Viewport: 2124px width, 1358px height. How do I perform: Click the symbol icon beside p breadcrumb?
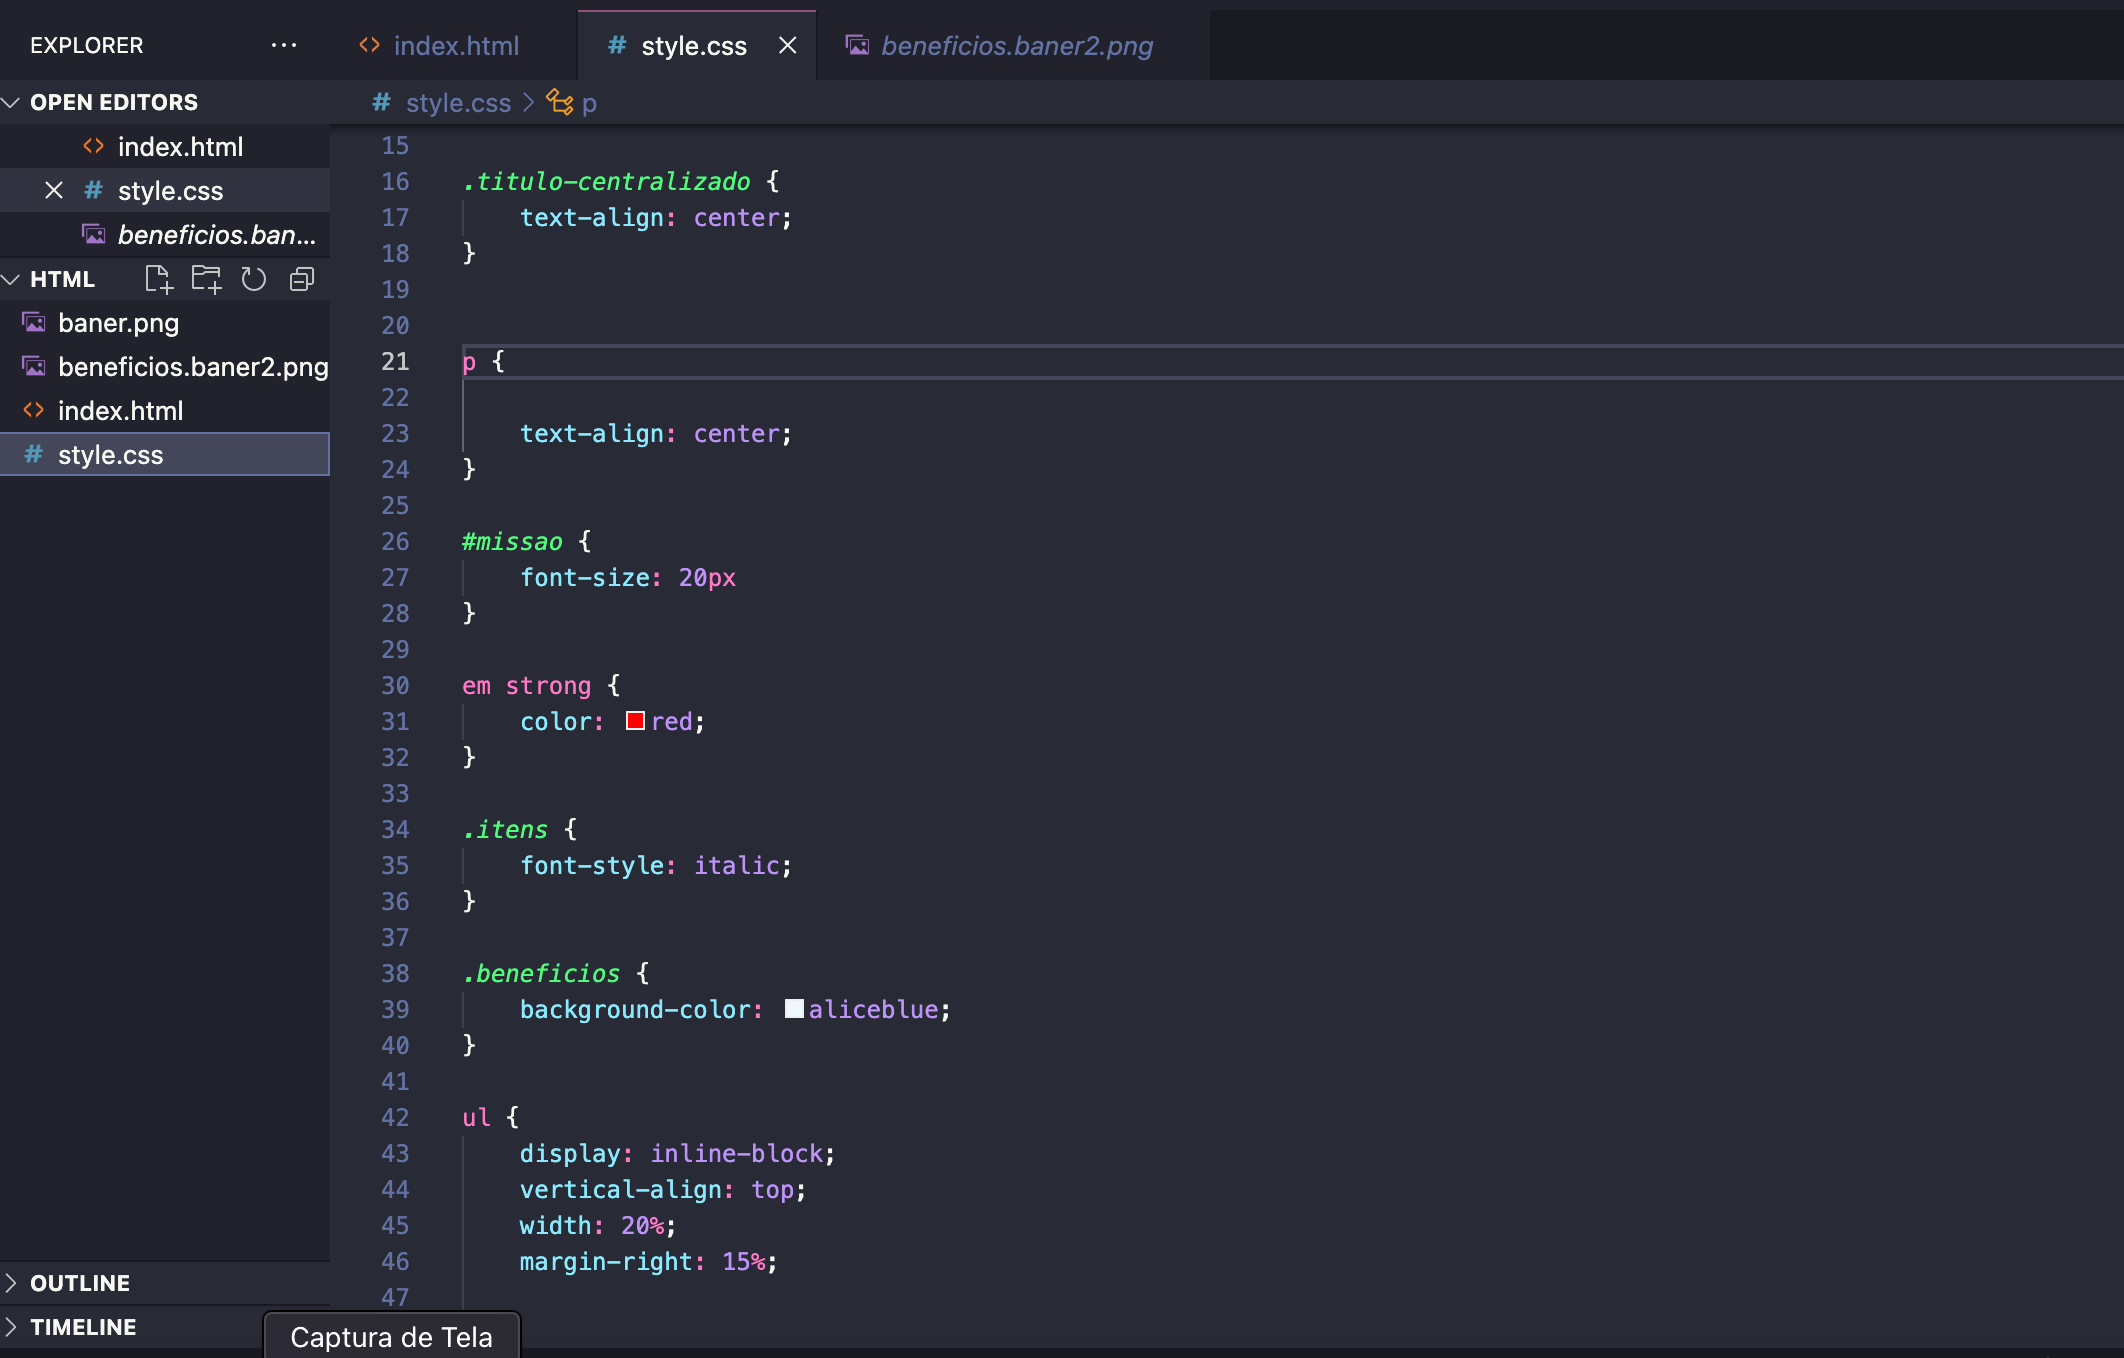coord(560,102)
